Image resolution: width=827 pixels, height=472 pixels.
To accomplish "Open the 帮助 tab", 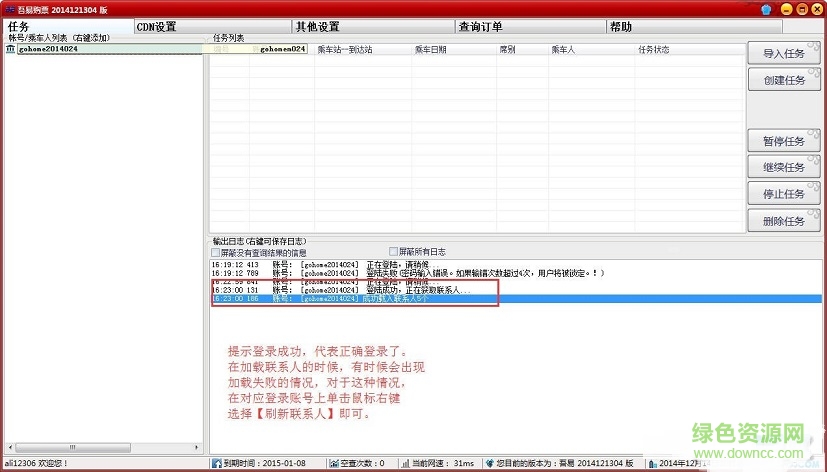I will pyautogui.click(x=695, y=26).
